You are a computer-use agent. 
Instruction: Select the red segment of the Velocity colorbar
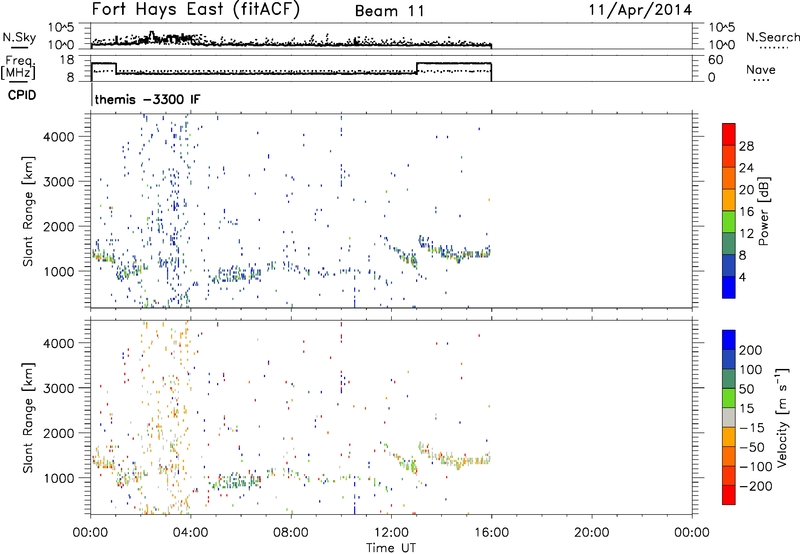pos(729,495)
